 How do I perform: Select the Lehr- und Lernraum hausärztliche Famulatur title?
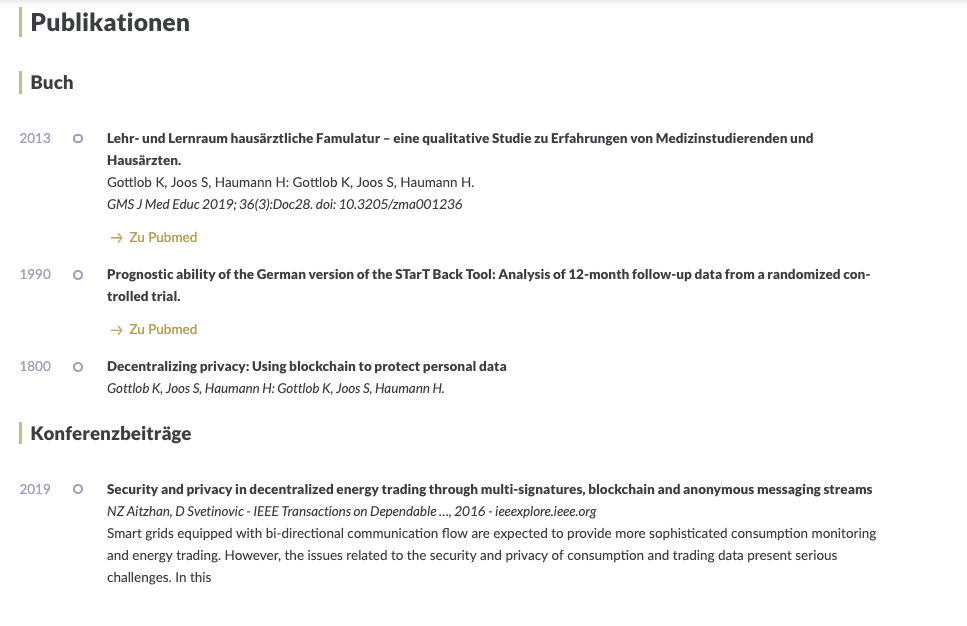pos(460,149)
